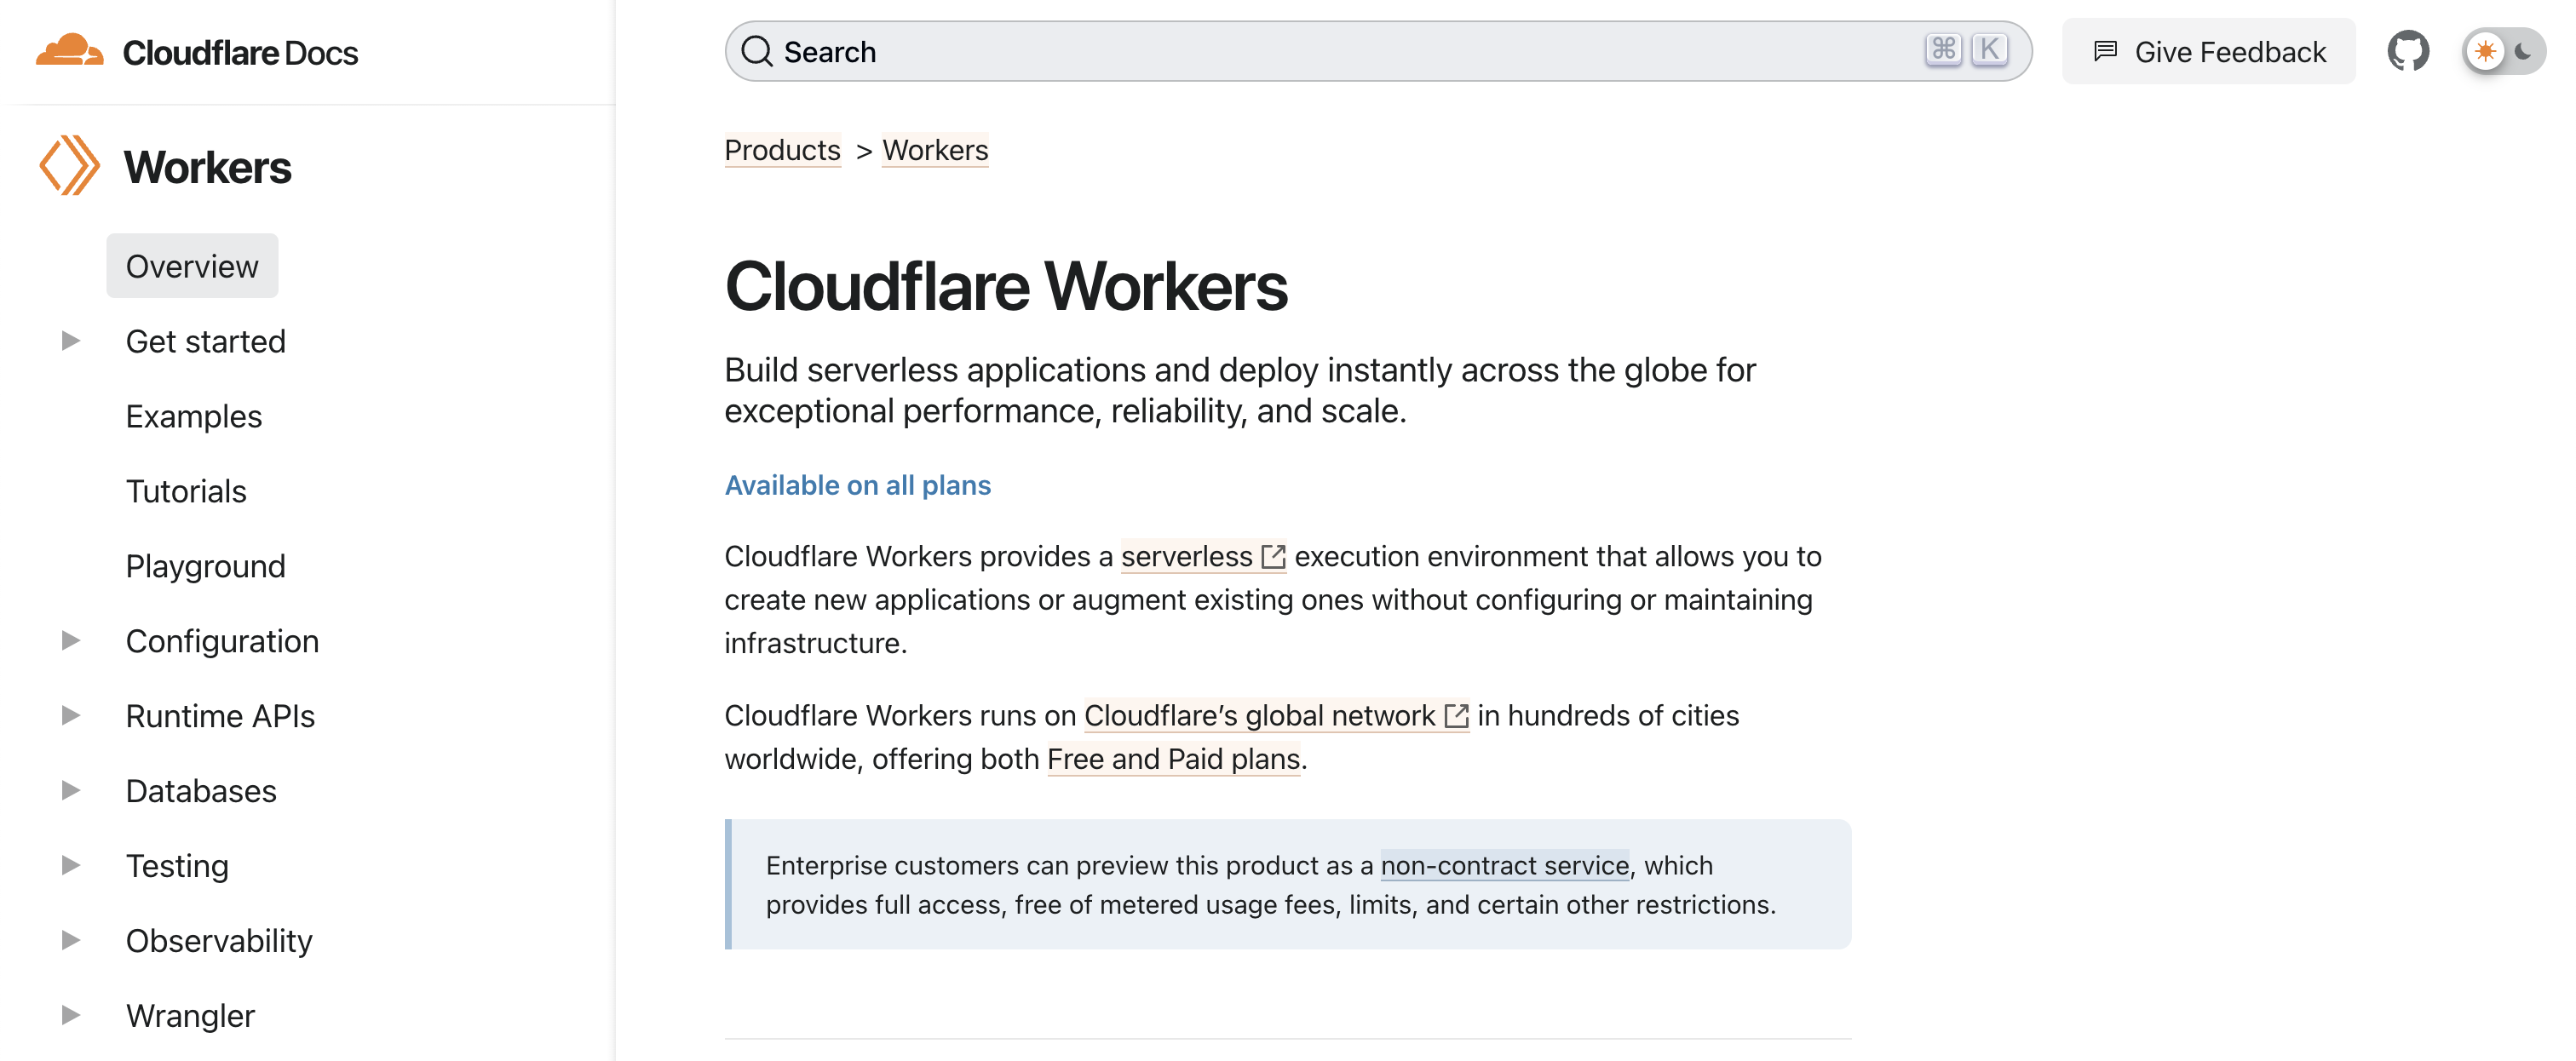Click the search magnifier icon
The image size is (2576, 1061).
coord(757,51)
